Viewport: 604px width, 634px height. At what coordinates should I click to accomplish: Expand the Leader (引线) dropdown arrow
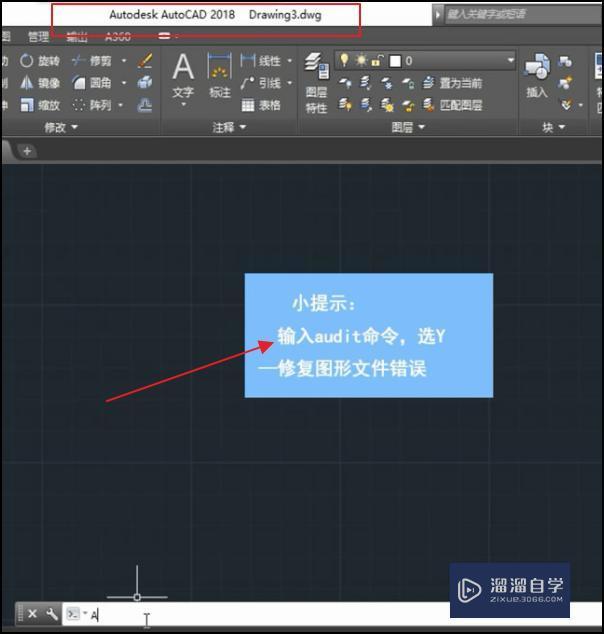[x=289, y=83]
